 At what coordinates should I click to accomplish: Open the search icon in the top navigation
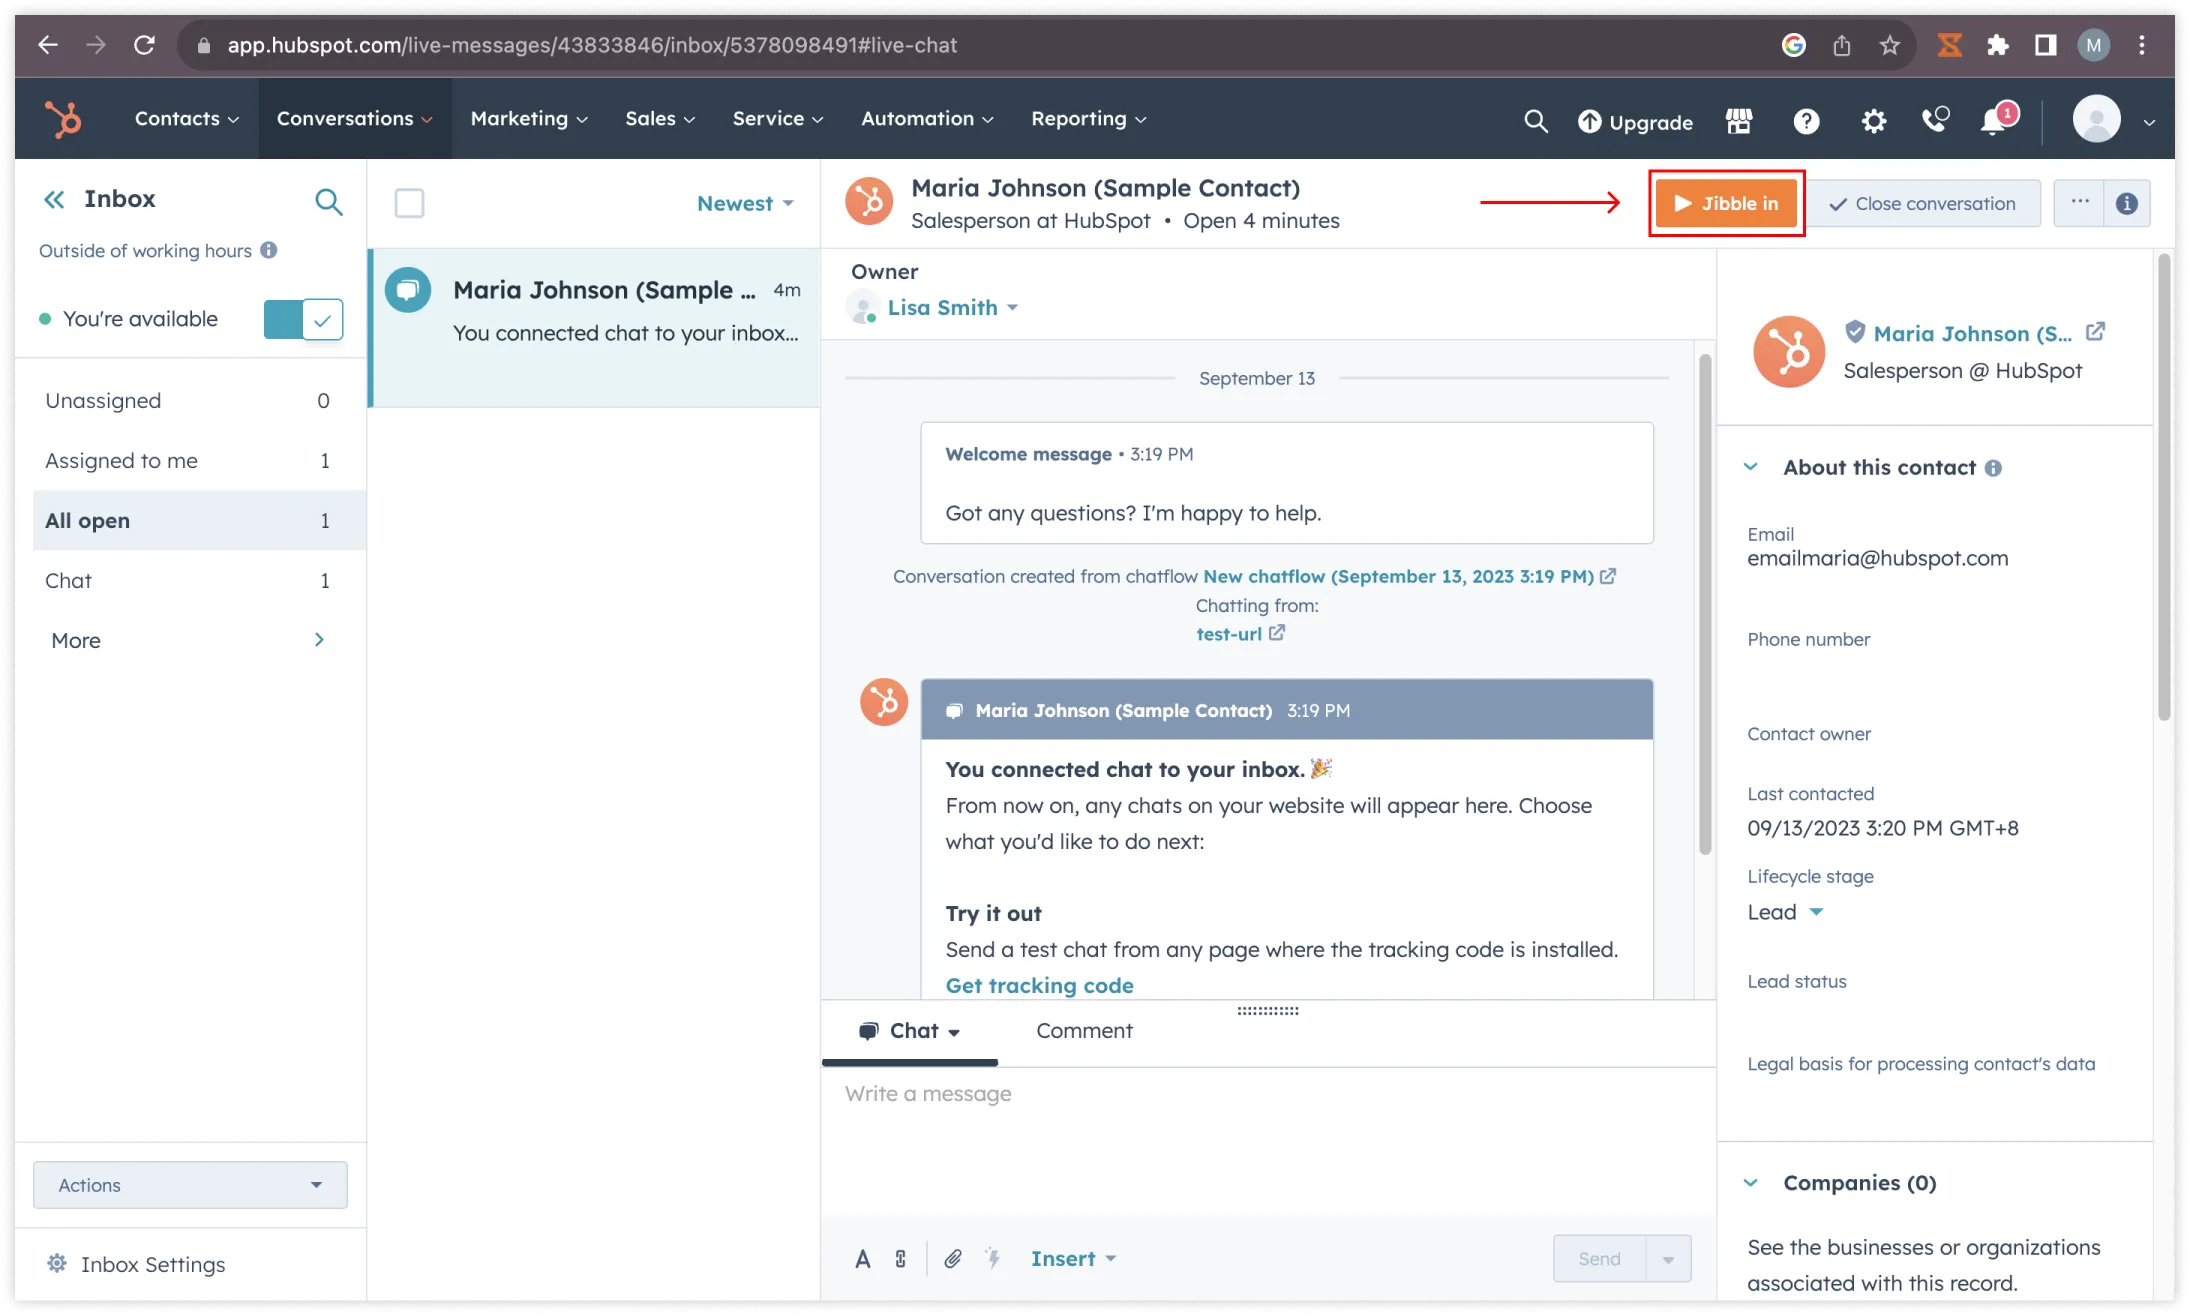[1536, 120]
